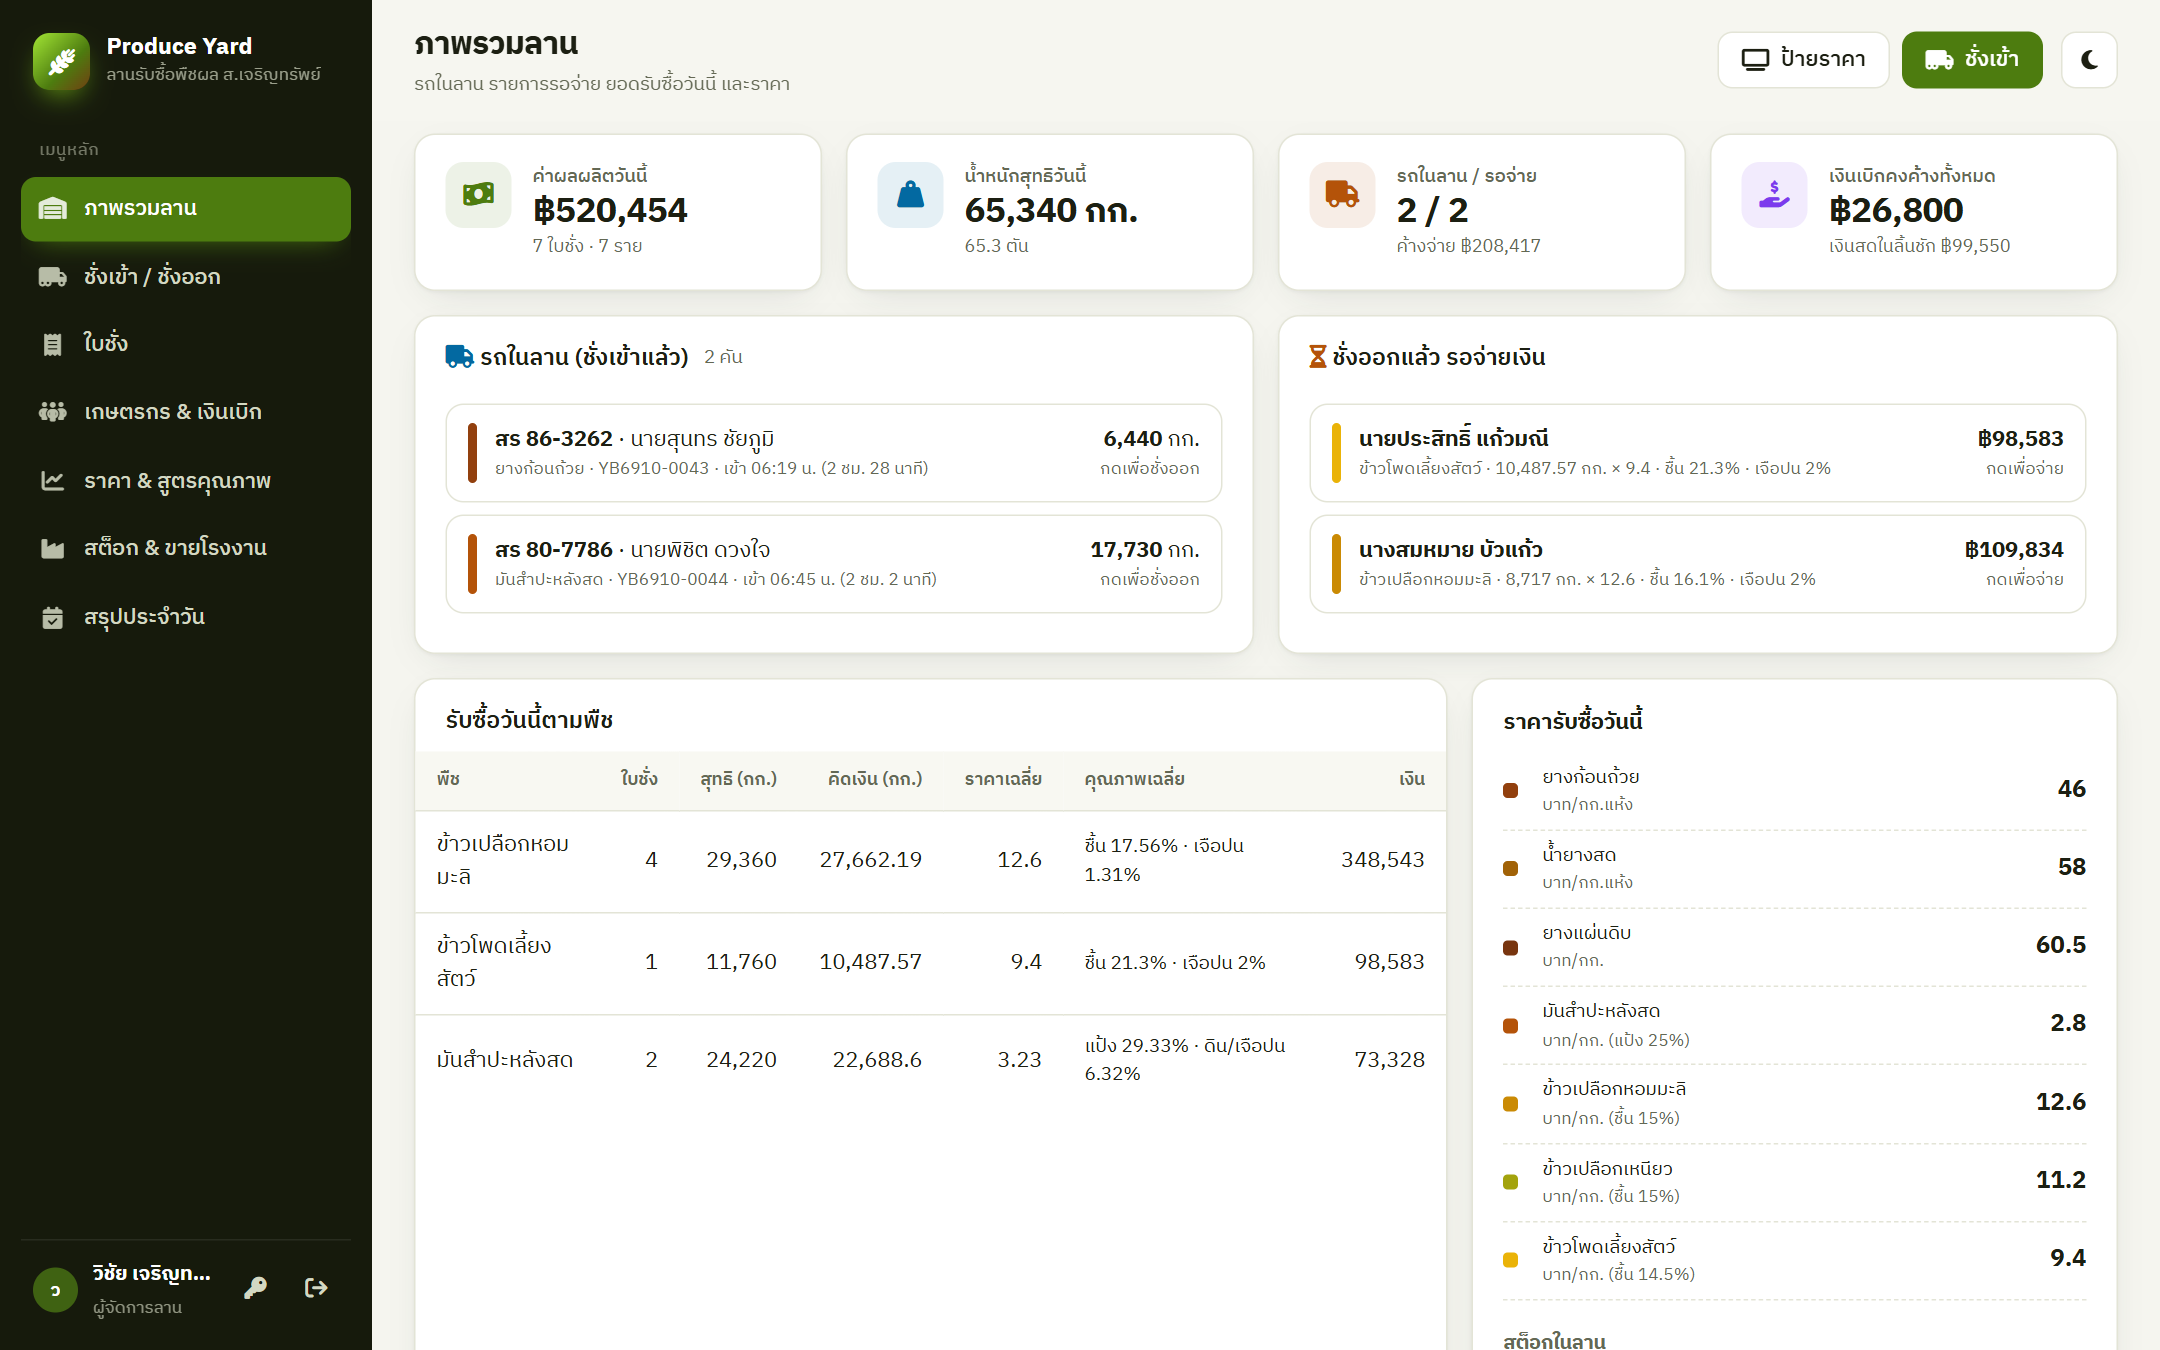Toggle dark mode with the moon icon
2160x1350 pixels.
coord(2089,60)
